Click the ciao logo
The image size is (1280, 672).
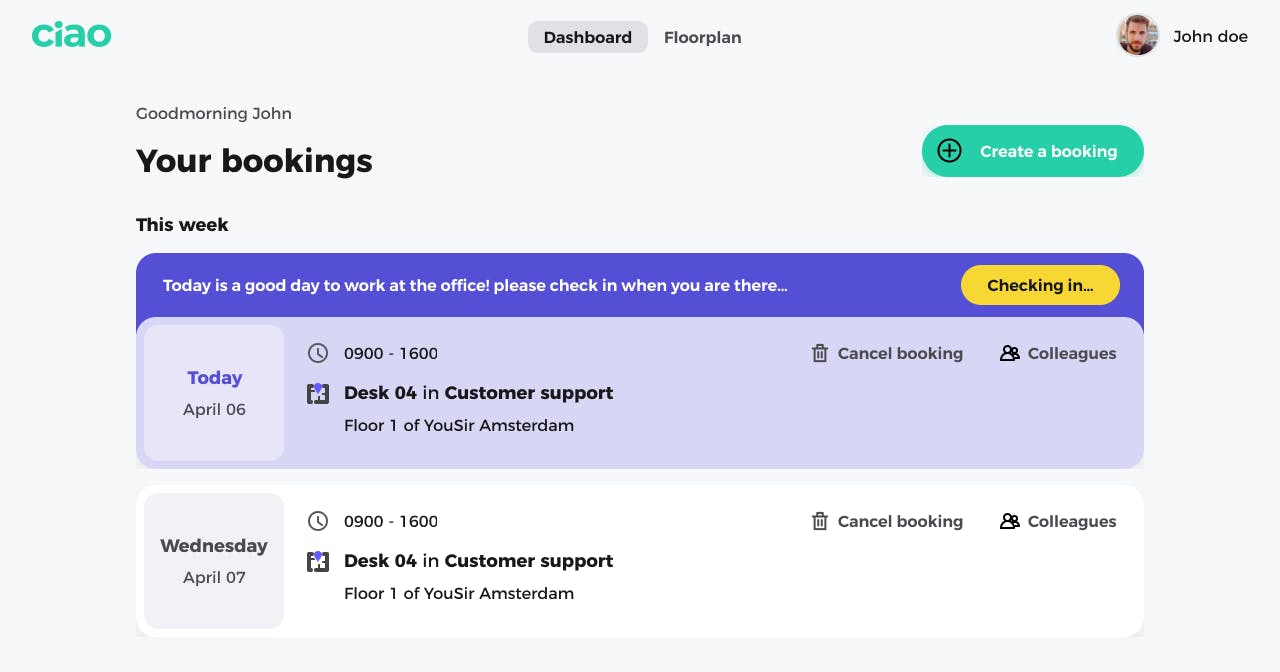[71, 36]
